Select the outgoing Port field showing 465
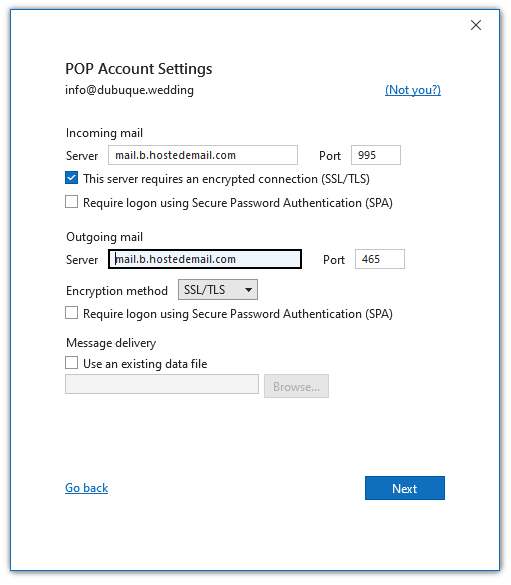This screenshot has height=585, width=511. point(380,259)
